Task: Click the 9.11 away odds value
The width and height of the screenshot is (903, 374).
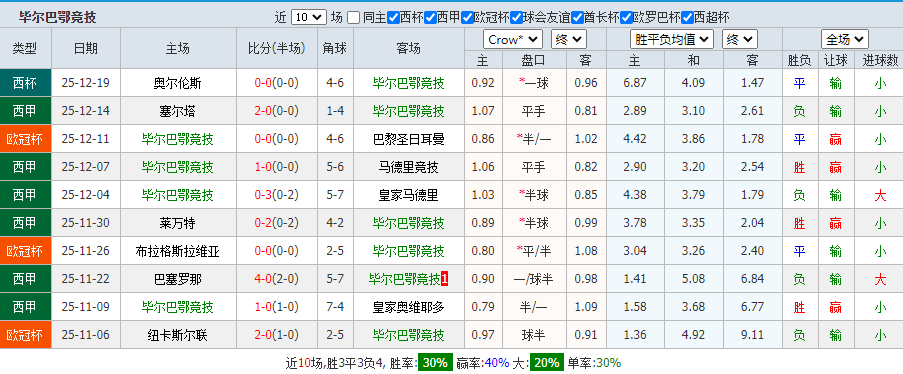Action: [x=752, y=335]
